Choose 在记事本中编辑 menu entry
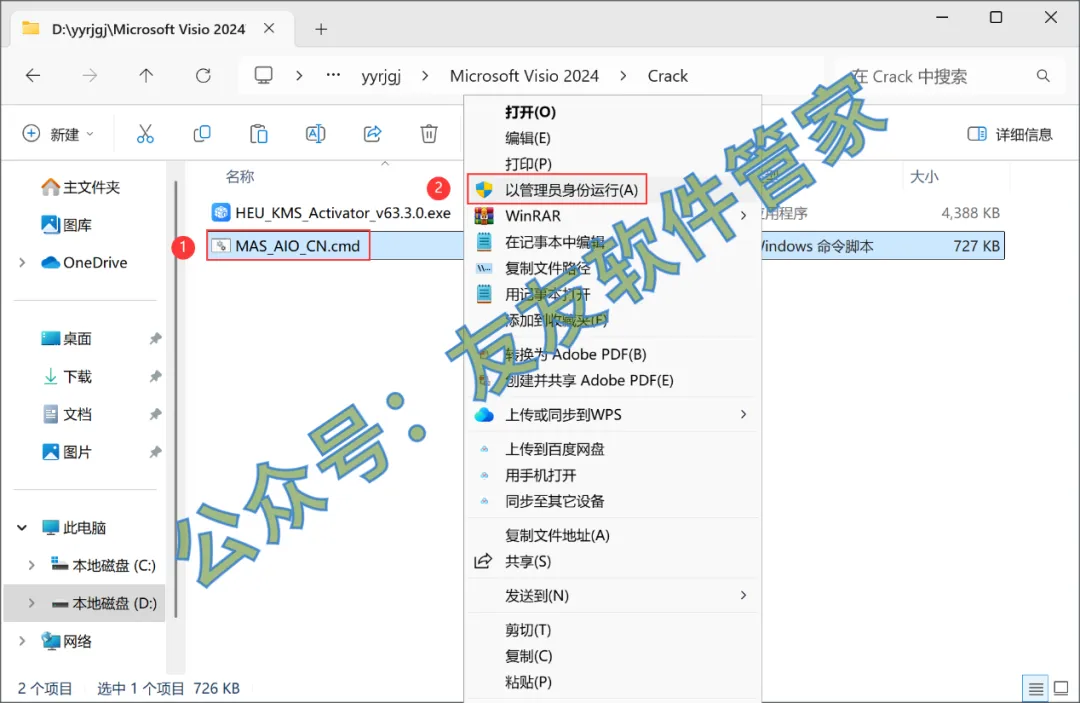The width and height of the screenshot is (1080, 703). [613, 242]
